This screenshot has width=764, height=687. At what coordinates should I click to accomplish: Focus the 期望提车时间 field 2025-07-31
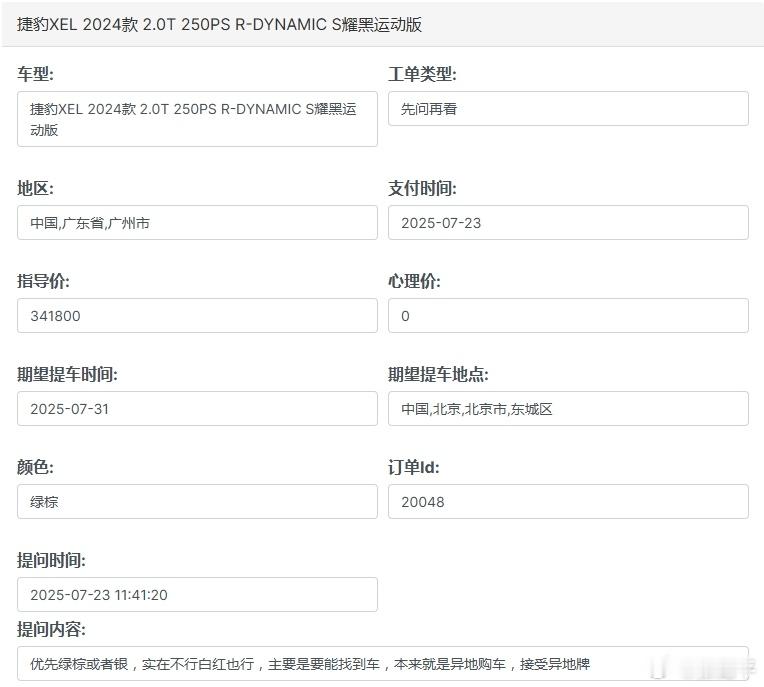[197, 409]
